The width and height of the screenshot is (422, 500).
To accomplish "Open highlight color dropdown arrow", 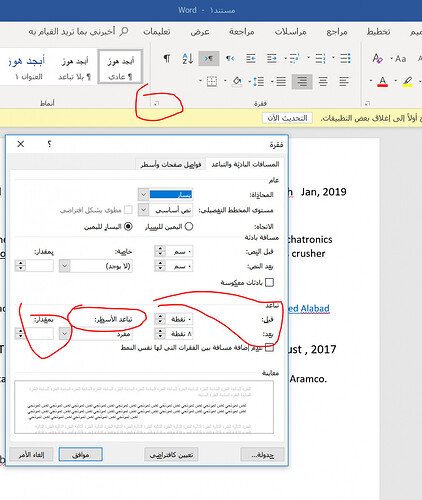I will click(396, 81).
